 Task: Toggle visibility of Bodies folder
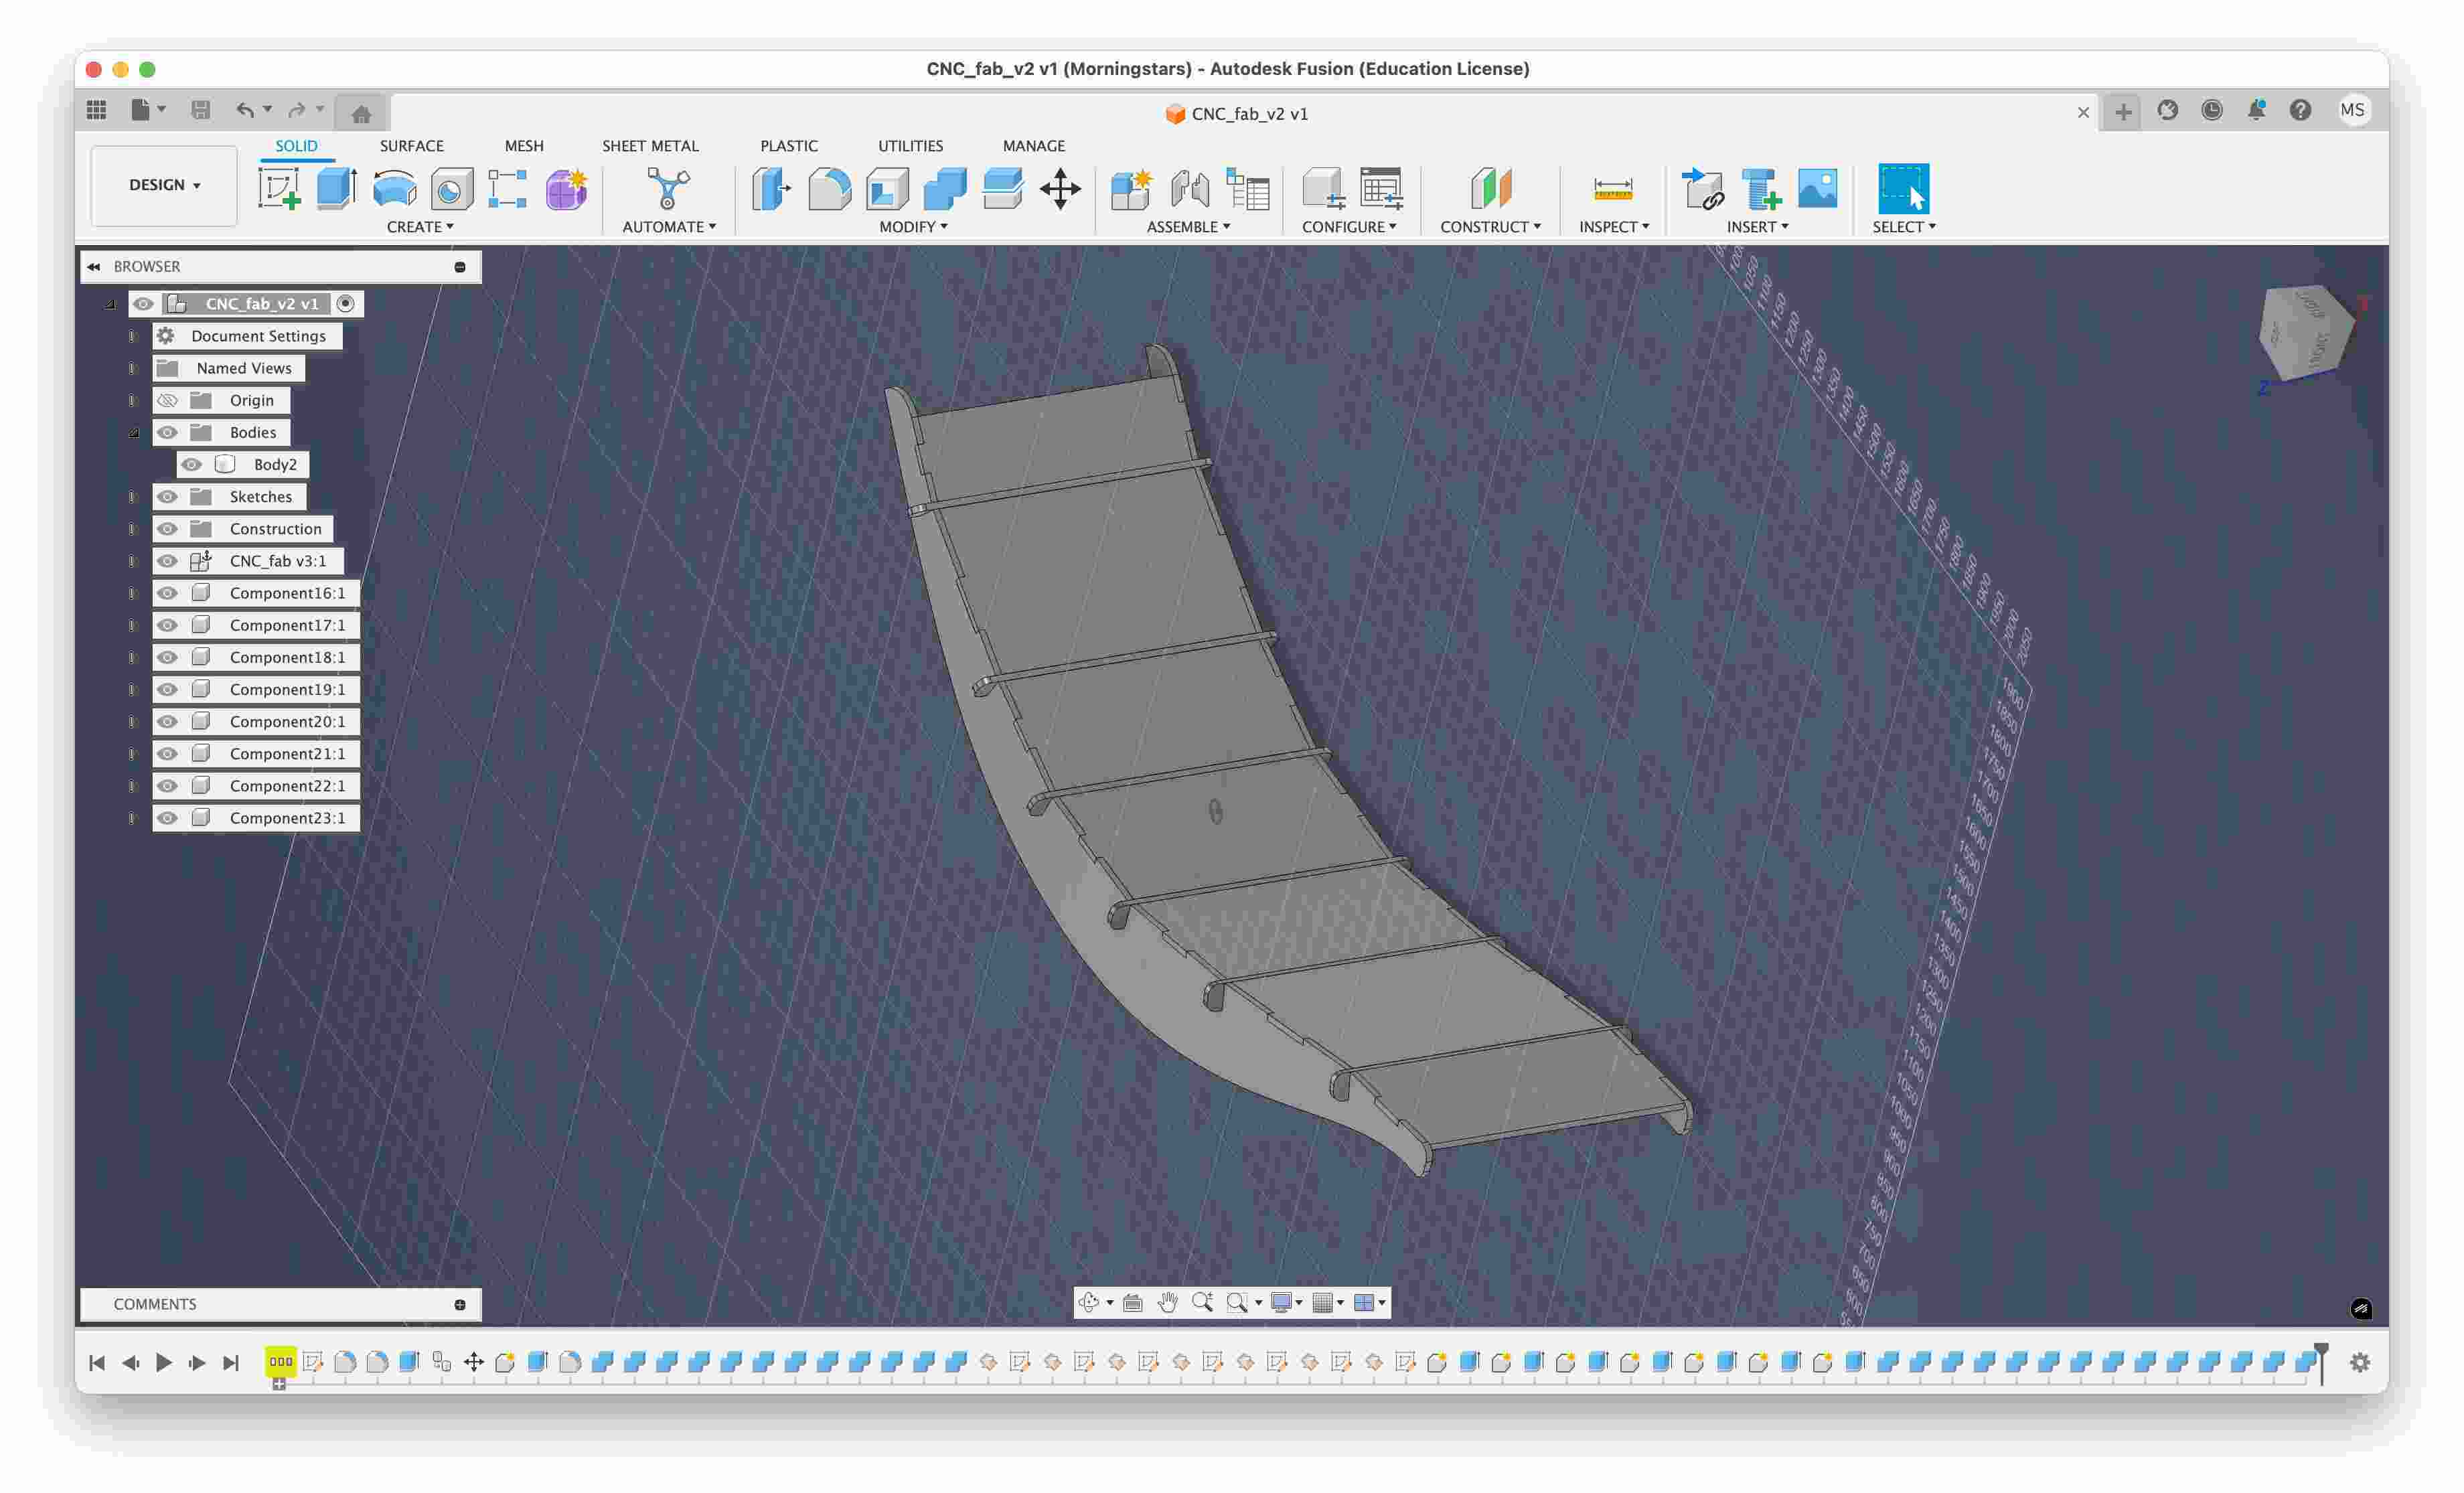coord(167,432)
